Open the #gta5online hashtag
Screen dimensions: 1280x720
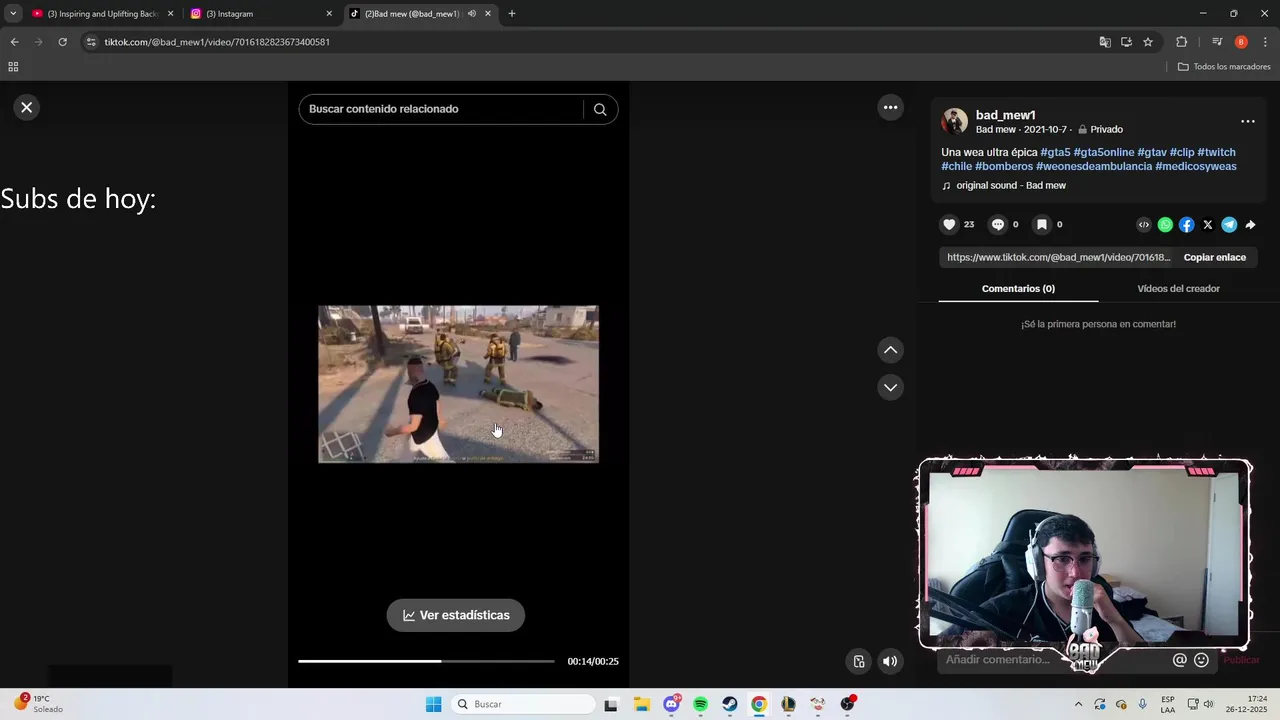point(1104,152)
